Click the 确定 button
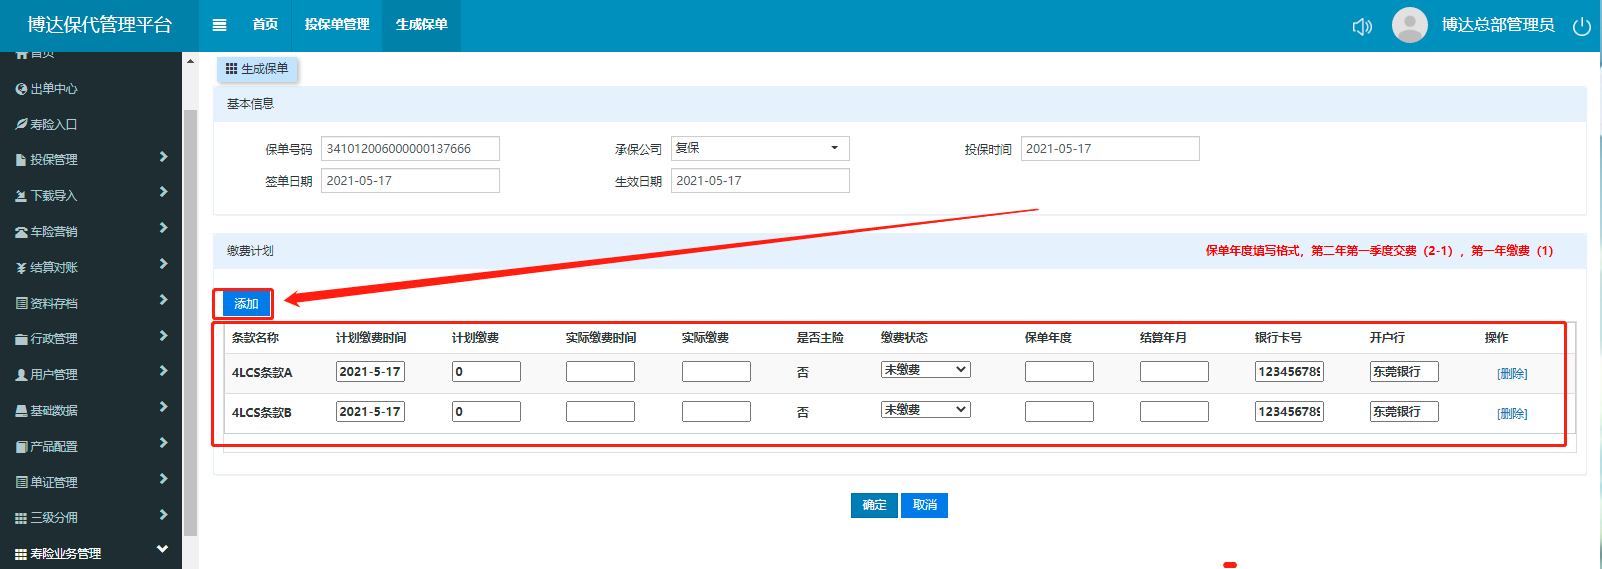The height and width of the screenshot is (569, 1602). (874, 505)
